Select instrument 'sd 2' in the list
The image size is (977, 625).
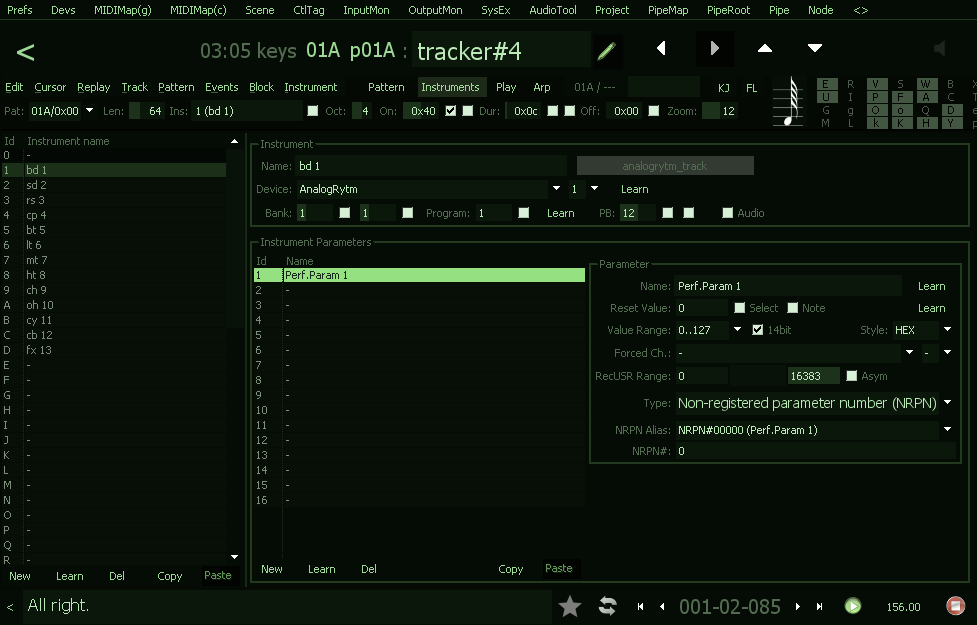37,185
